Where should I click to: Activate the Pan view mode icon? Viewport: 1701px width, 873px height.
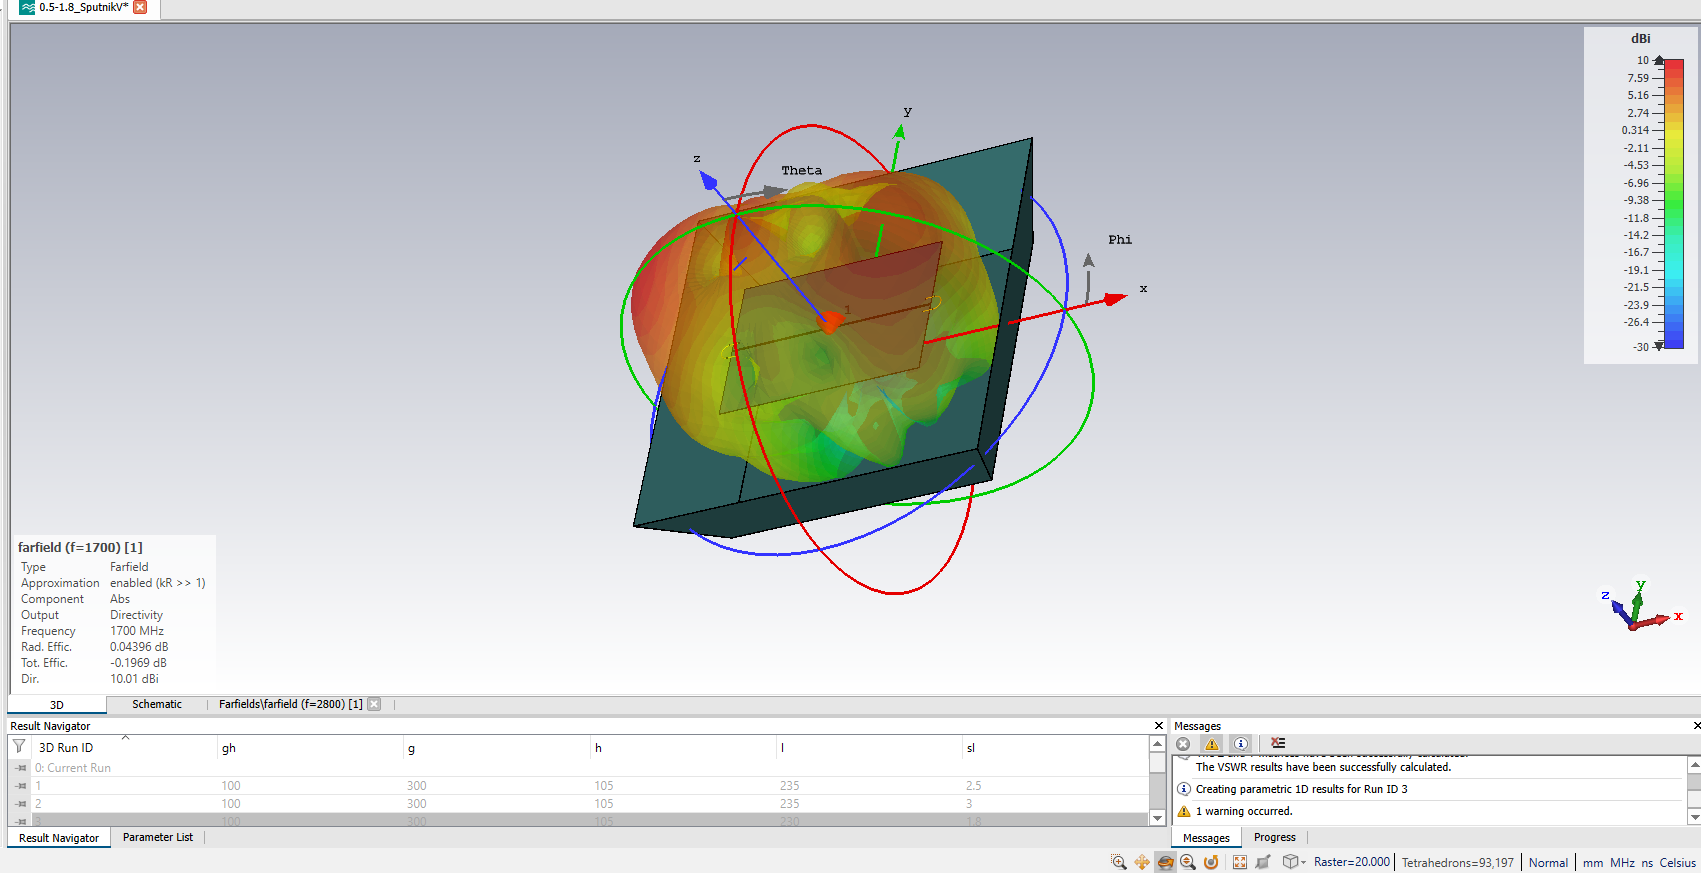(1142, 862)
